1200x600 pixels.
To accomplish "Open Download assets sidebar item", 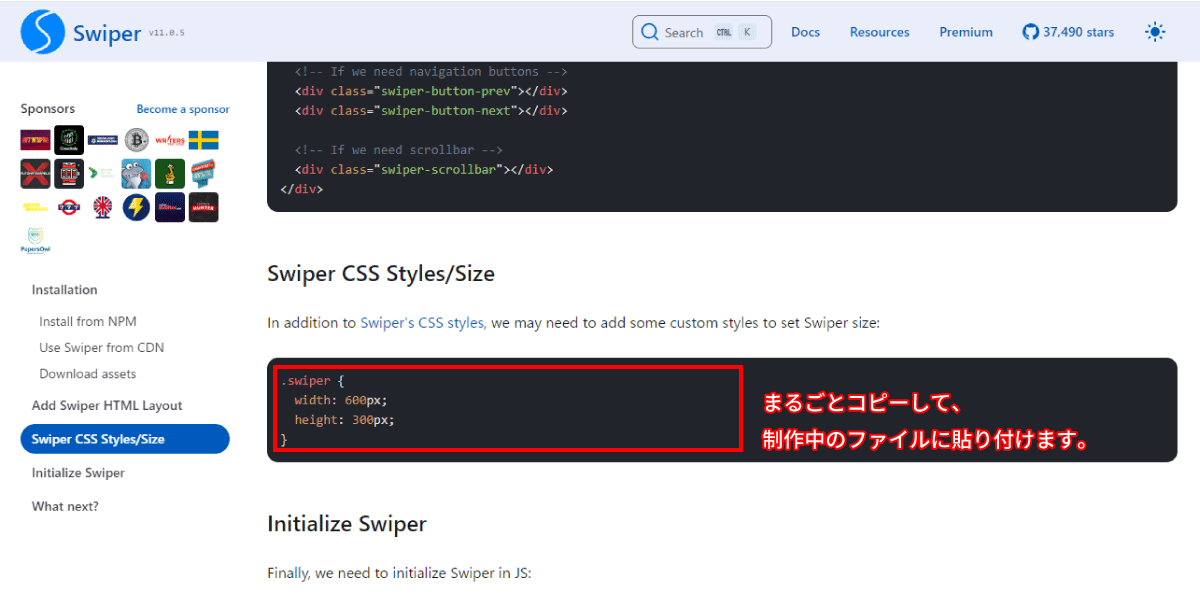I will (88, 374).
